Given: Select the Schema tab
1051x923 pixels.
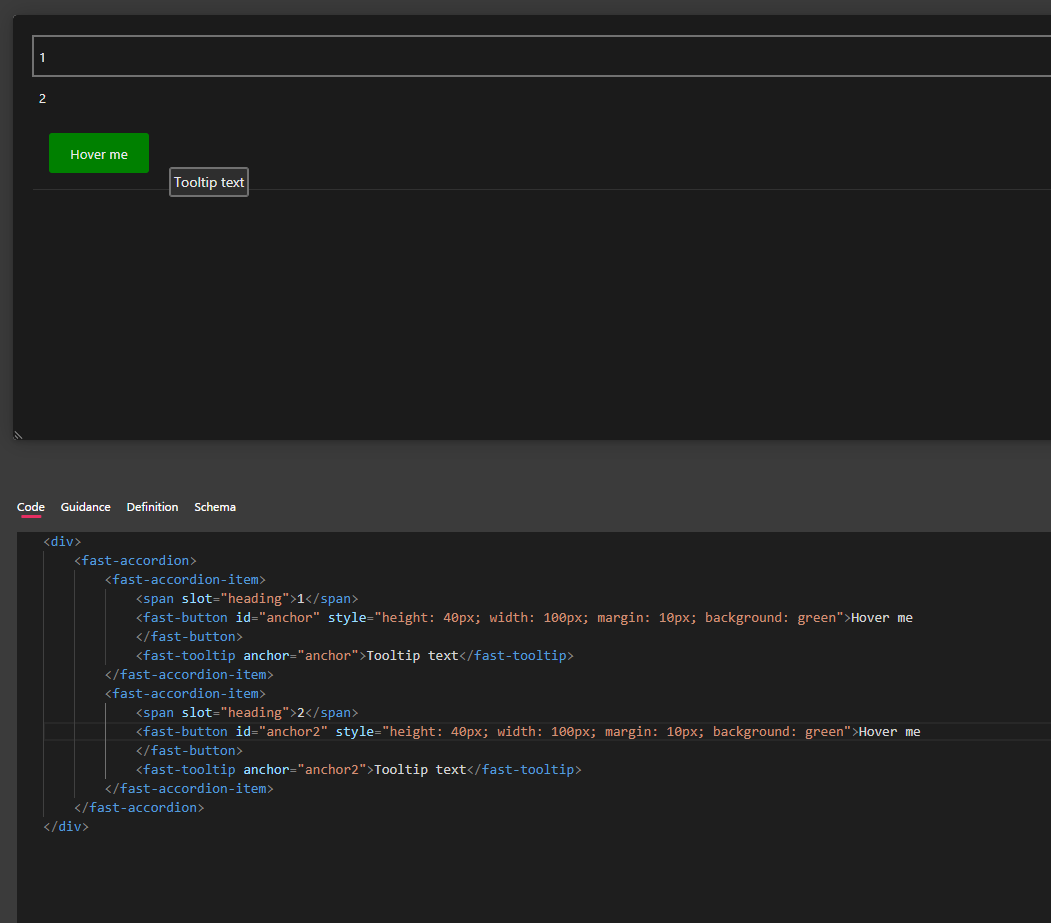Looking at the screenshot, I should pyautogui.click(x=215, y=507).
